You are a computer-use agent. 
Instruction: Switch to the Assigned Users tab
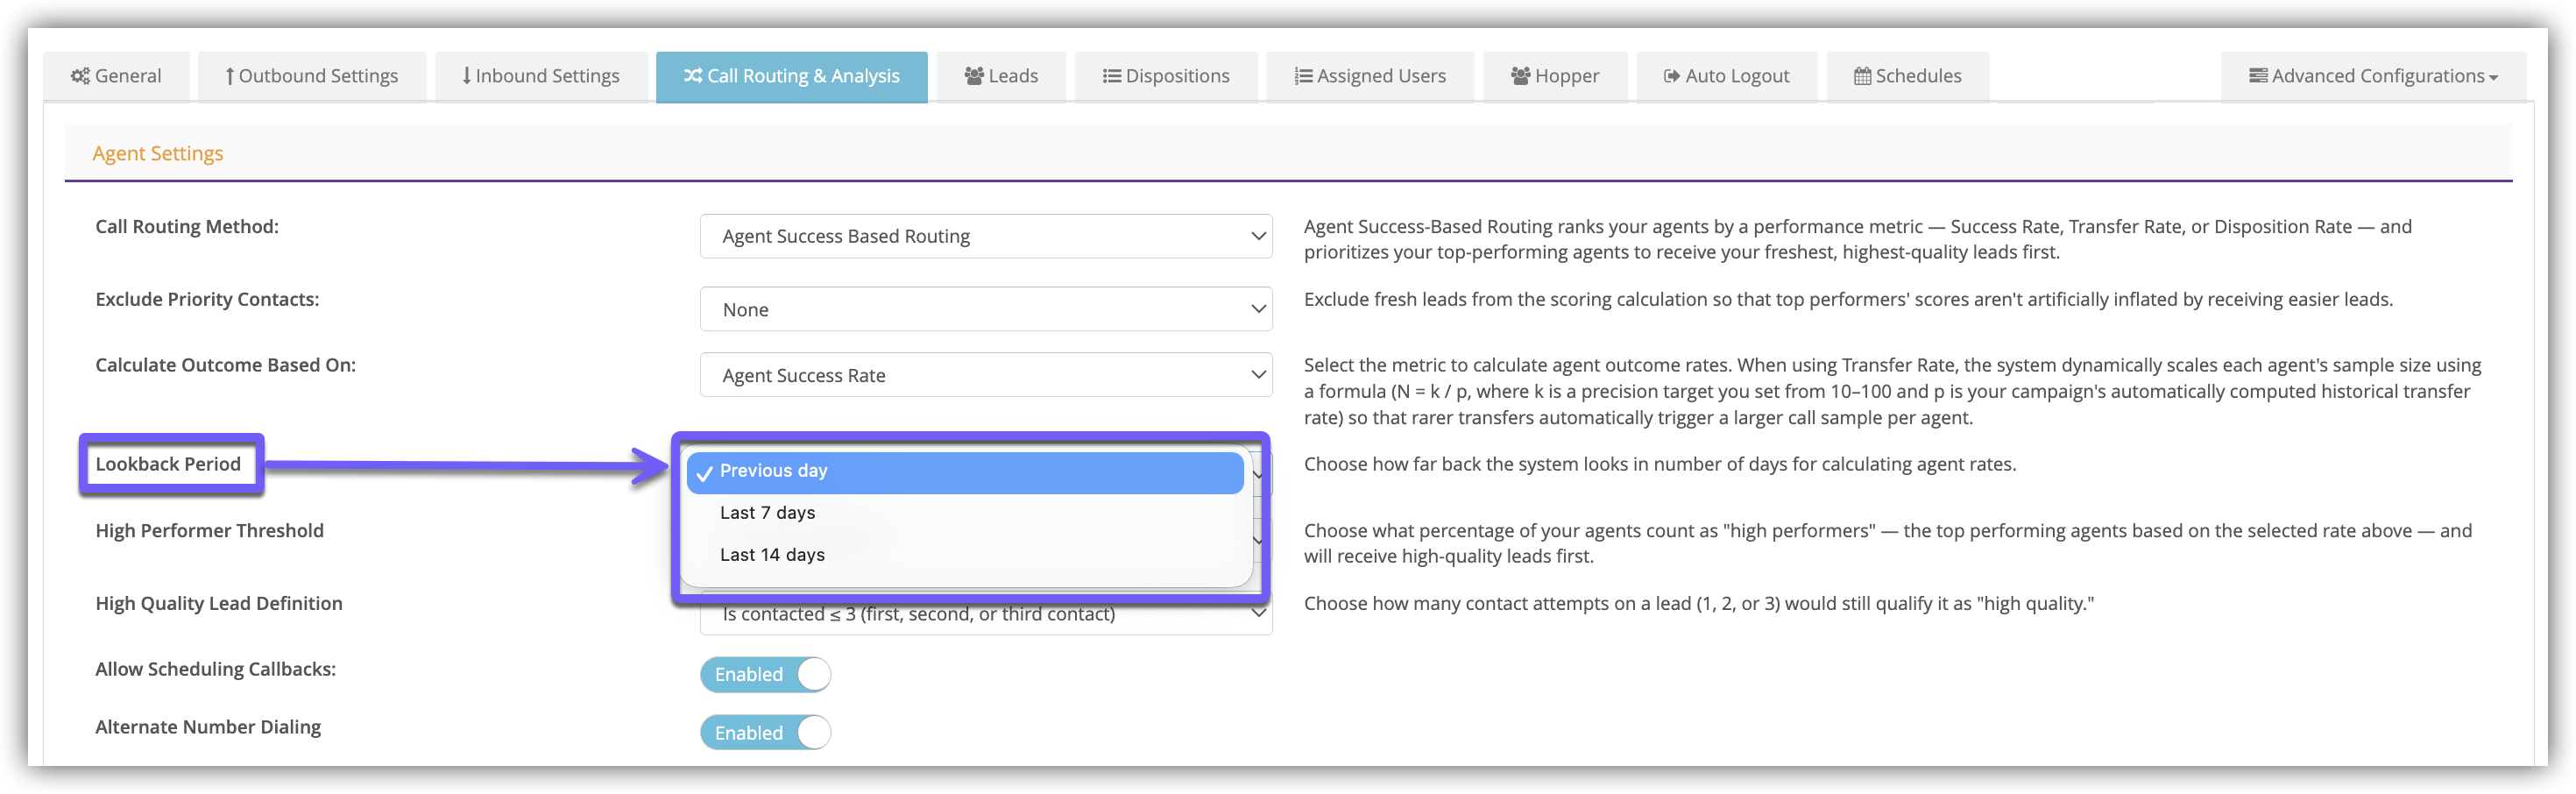(x=1370, y=76)
